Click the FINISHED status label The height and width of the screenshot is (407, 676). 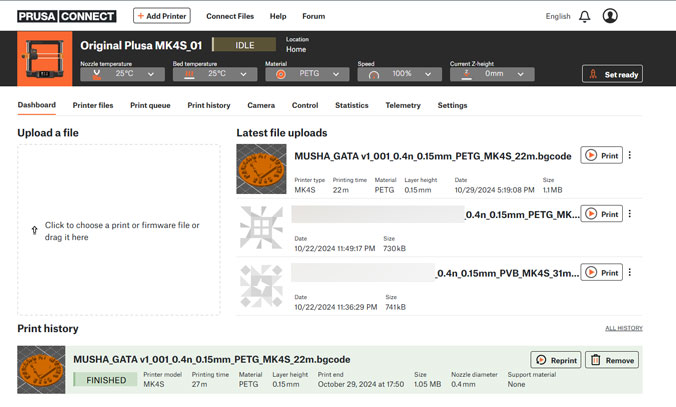tap(106, 380)
